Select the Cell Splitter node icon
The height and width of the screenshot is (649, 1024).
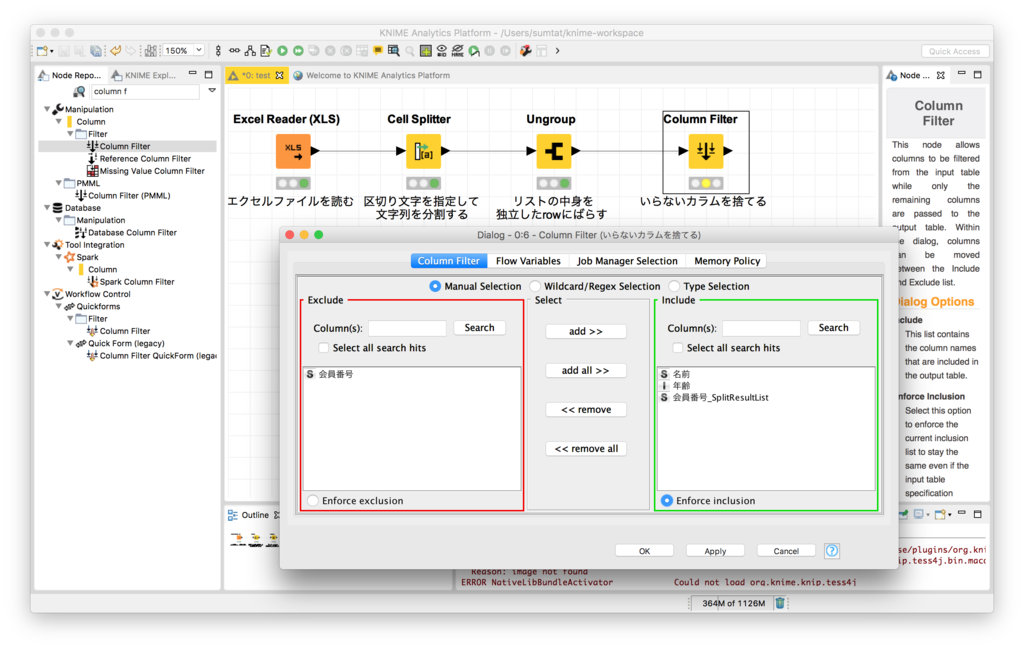tap(423, 151)
